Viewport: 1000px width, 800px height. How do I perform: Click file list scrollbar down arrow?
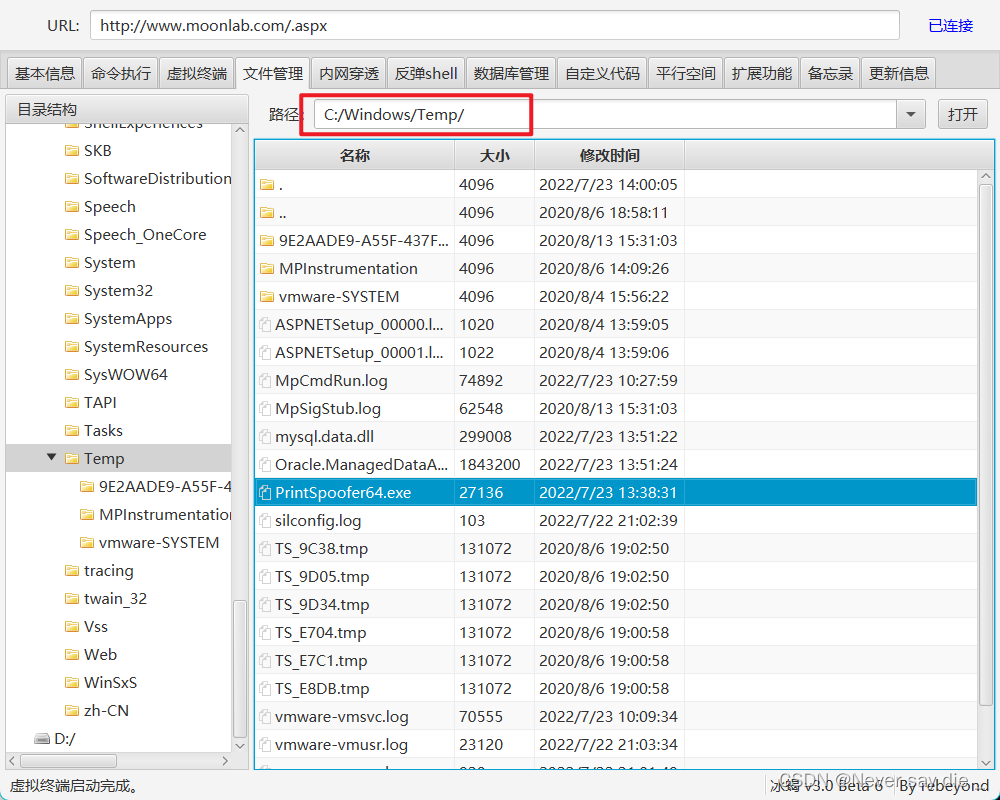[985, 762]
